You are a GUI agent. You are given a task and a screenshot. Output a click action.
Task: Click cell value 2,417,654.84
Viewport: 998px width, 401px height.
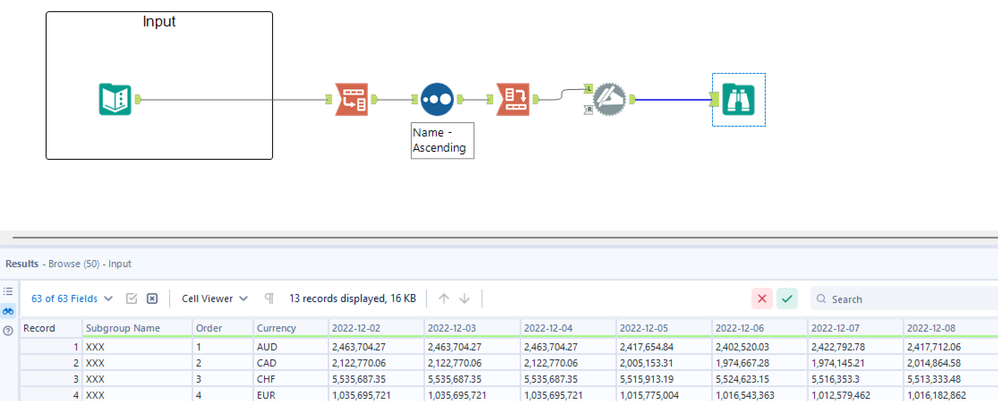[x=664, y=347]
